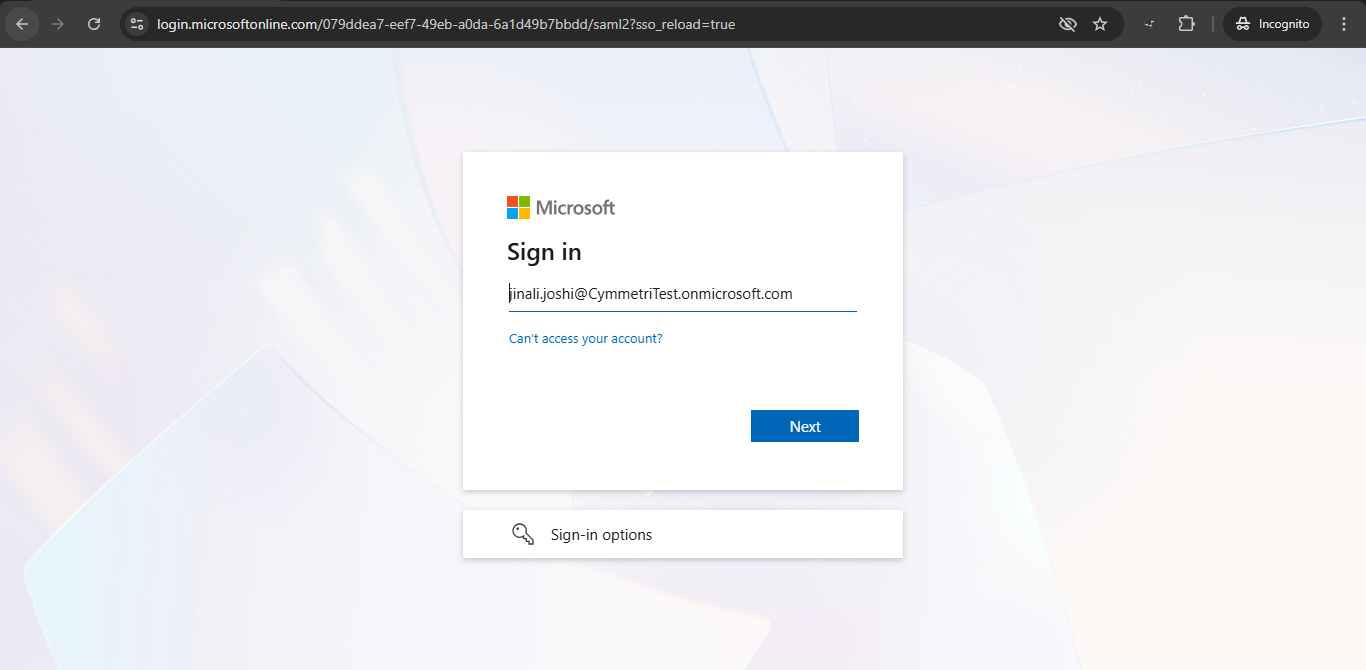Go back with the browser back arrow
Viewport: 1366px width, 670px height.
point(22,24)
